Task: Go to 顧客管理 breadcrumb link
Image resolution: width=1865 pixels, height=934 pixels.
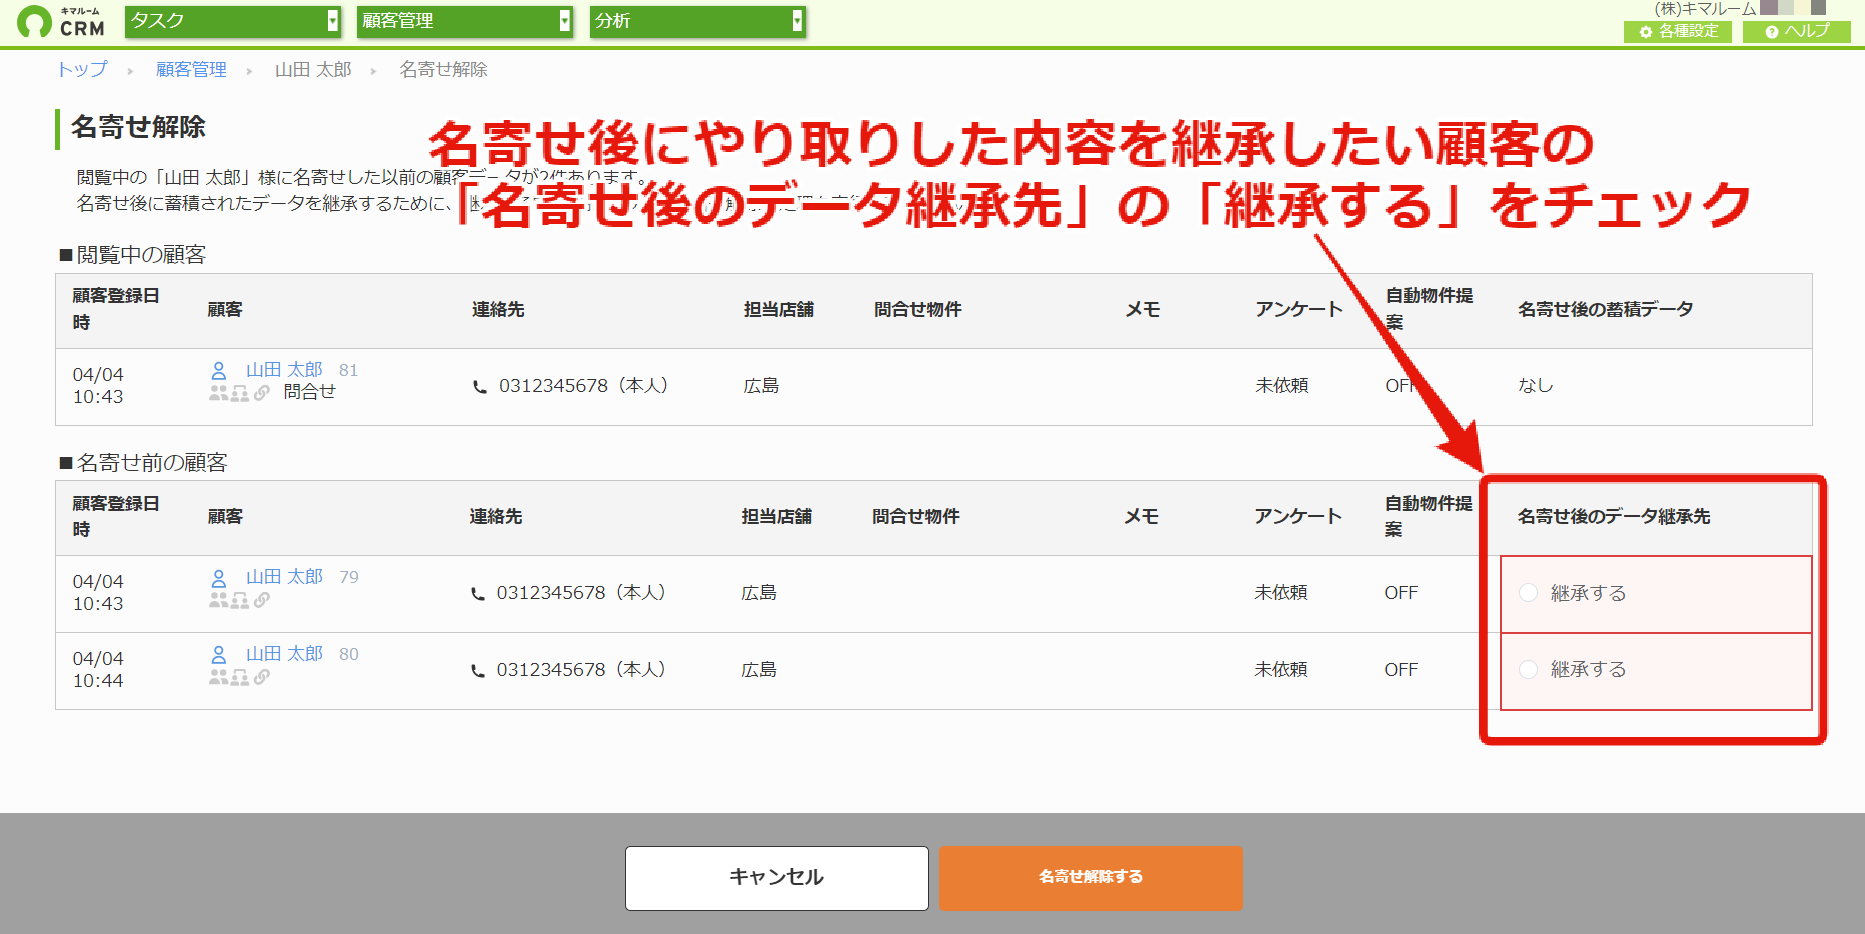Action: pyautogui.click(x=191, y=69)
